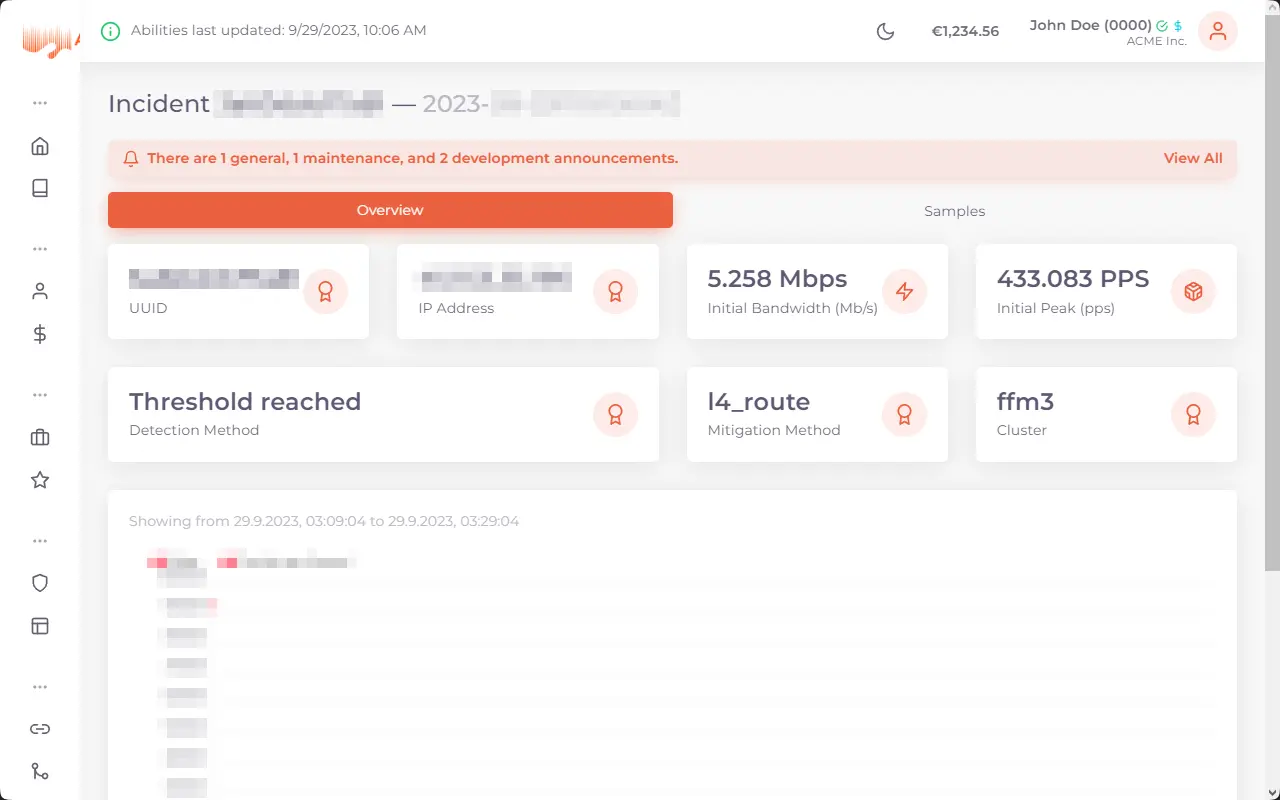Image resolution: width=1280 pixels, height=800 pixels.
Task: Click the profile avatar in top right
Action: (1217, 31)
